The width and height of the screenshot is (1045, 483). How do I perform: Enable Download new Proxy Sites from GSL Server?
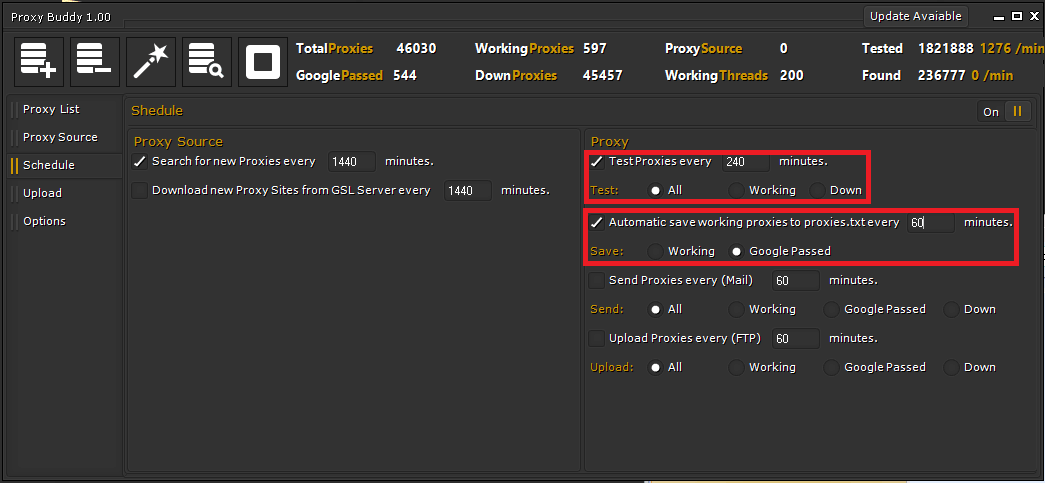coord(139,191)
